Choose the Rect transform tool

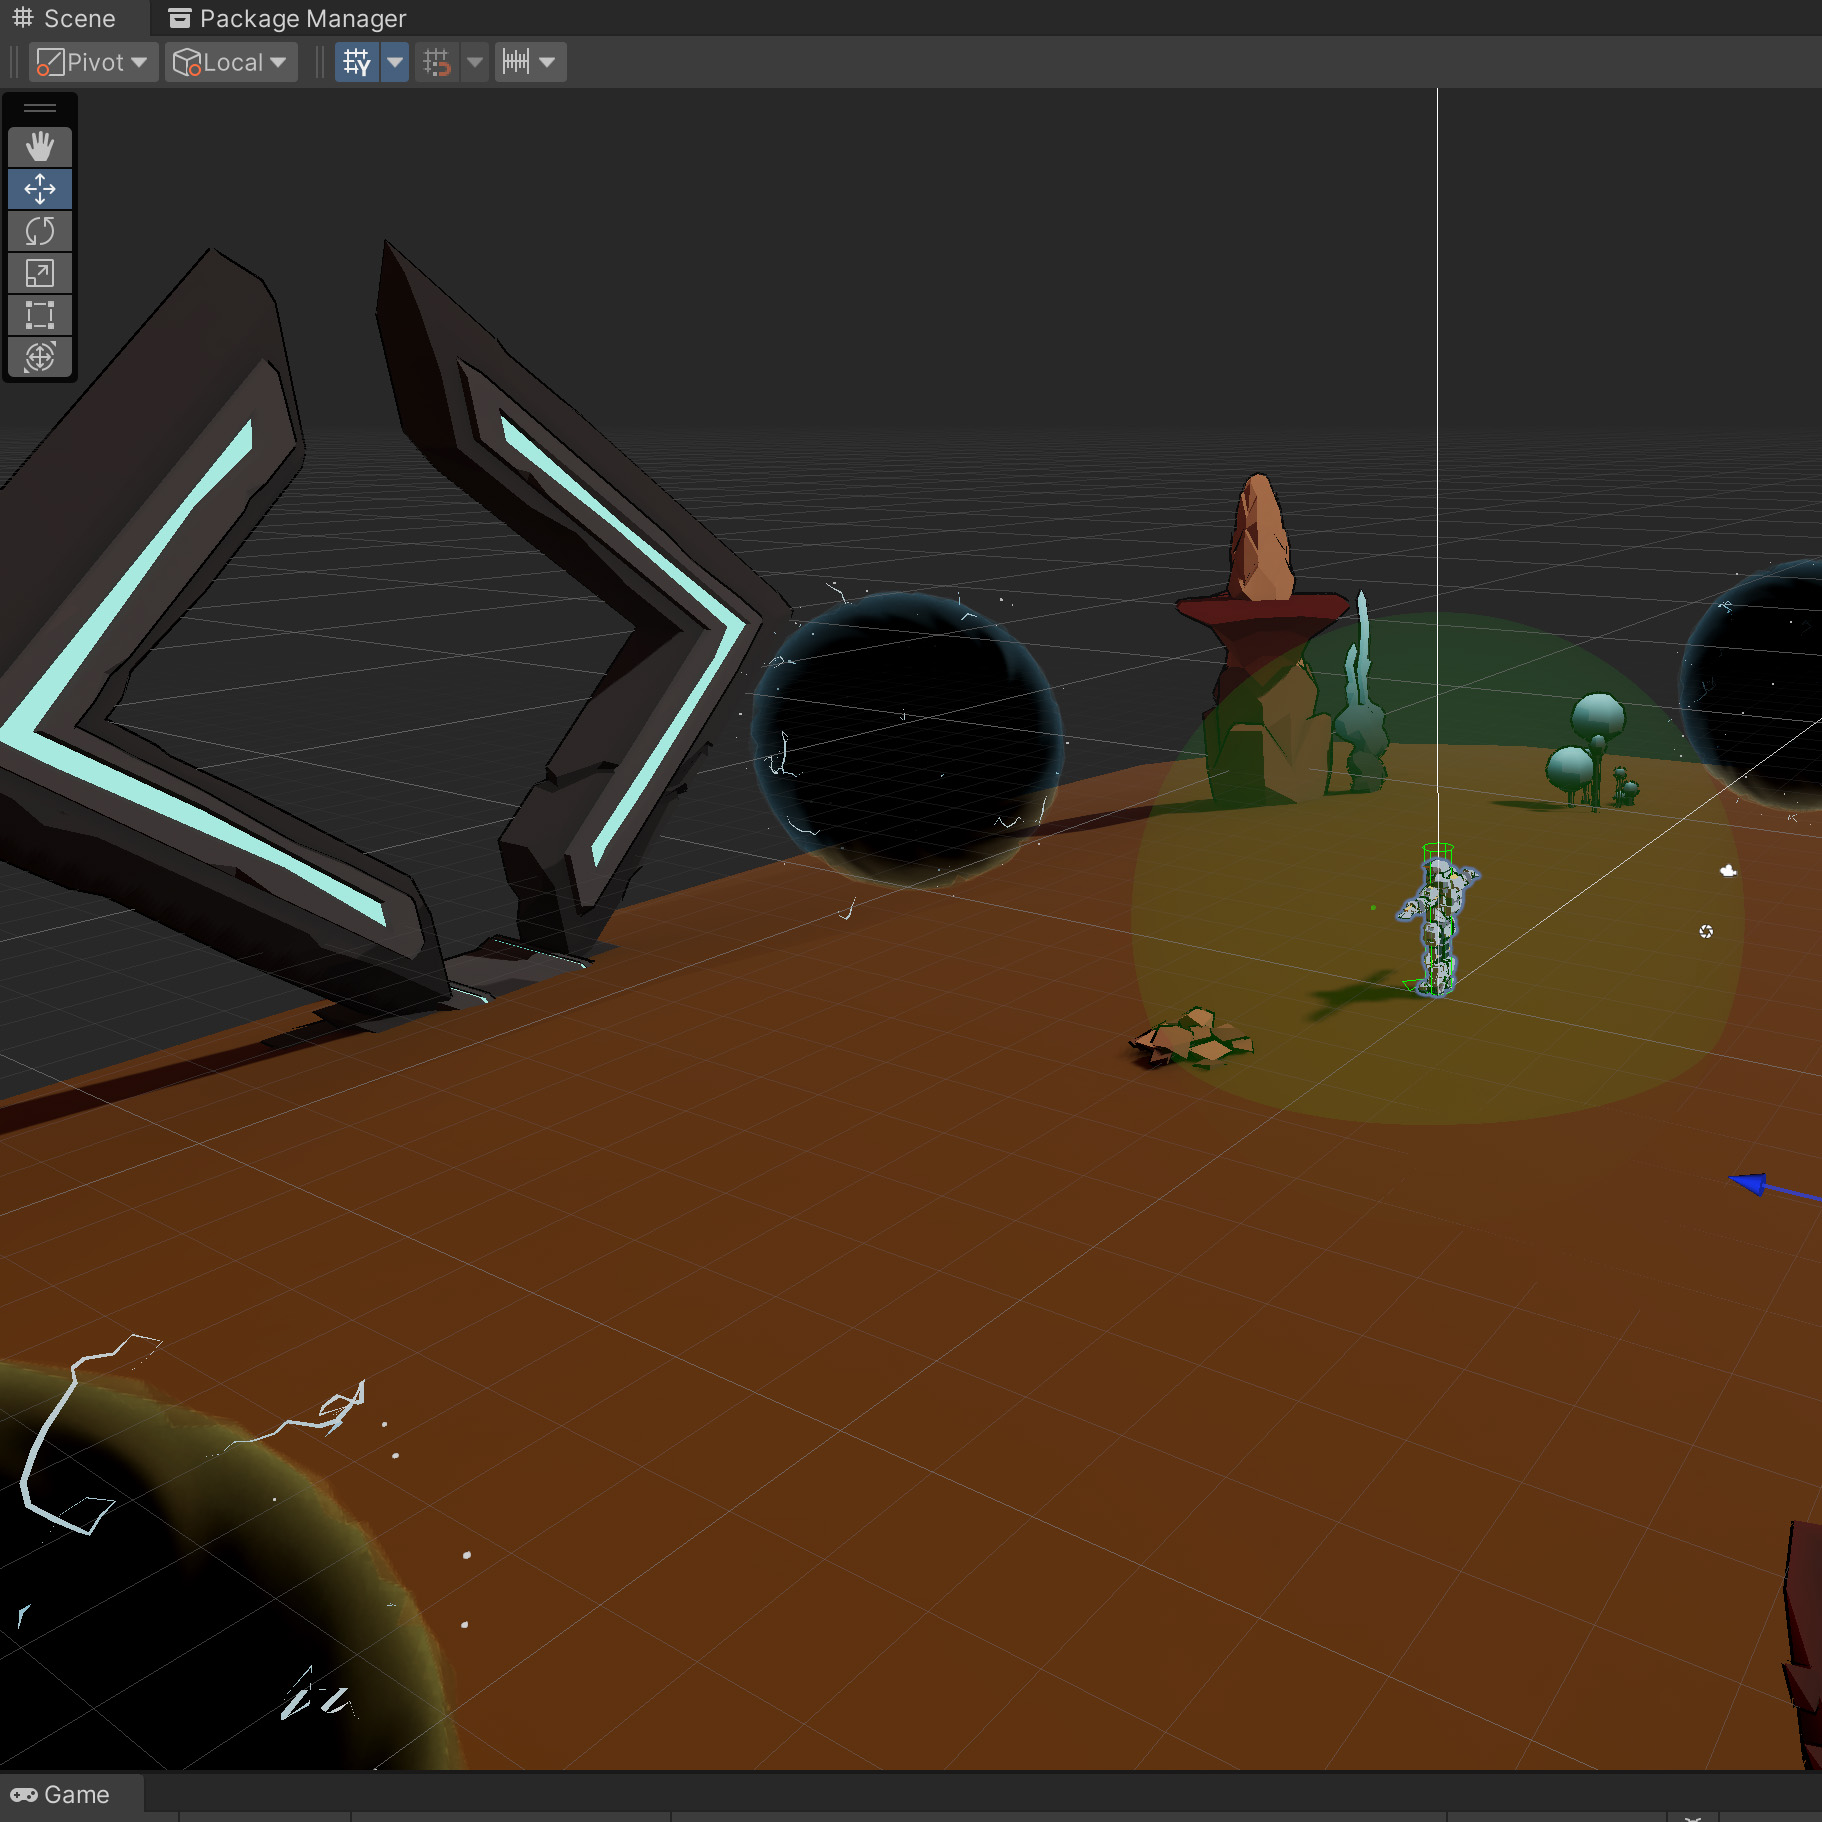(x=40, y=315)
